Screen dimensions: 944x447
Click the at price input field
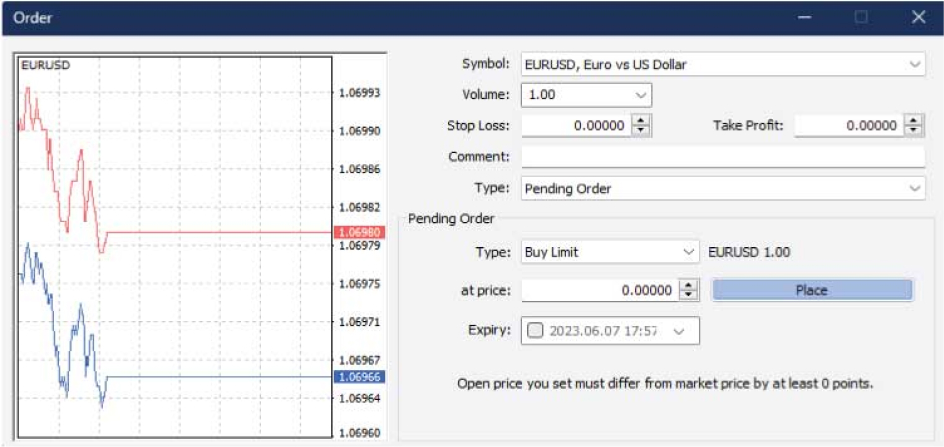pyautogui.click(x=600, y=290)
